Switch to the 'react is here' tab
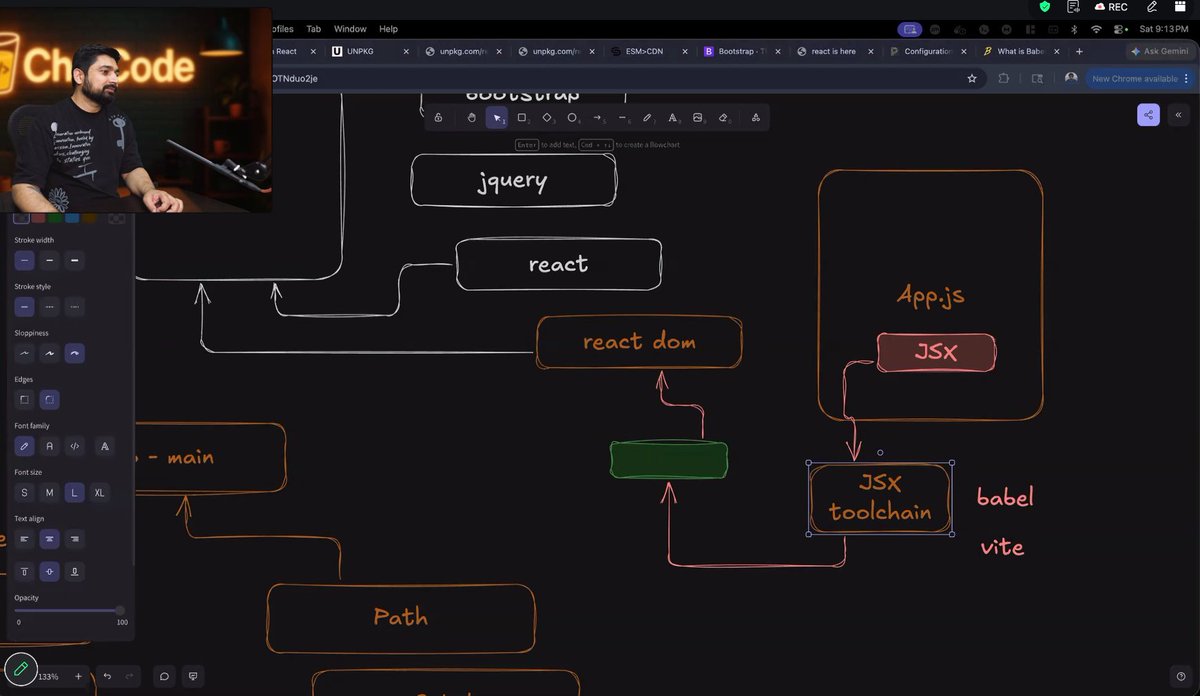 pos(836,51)
